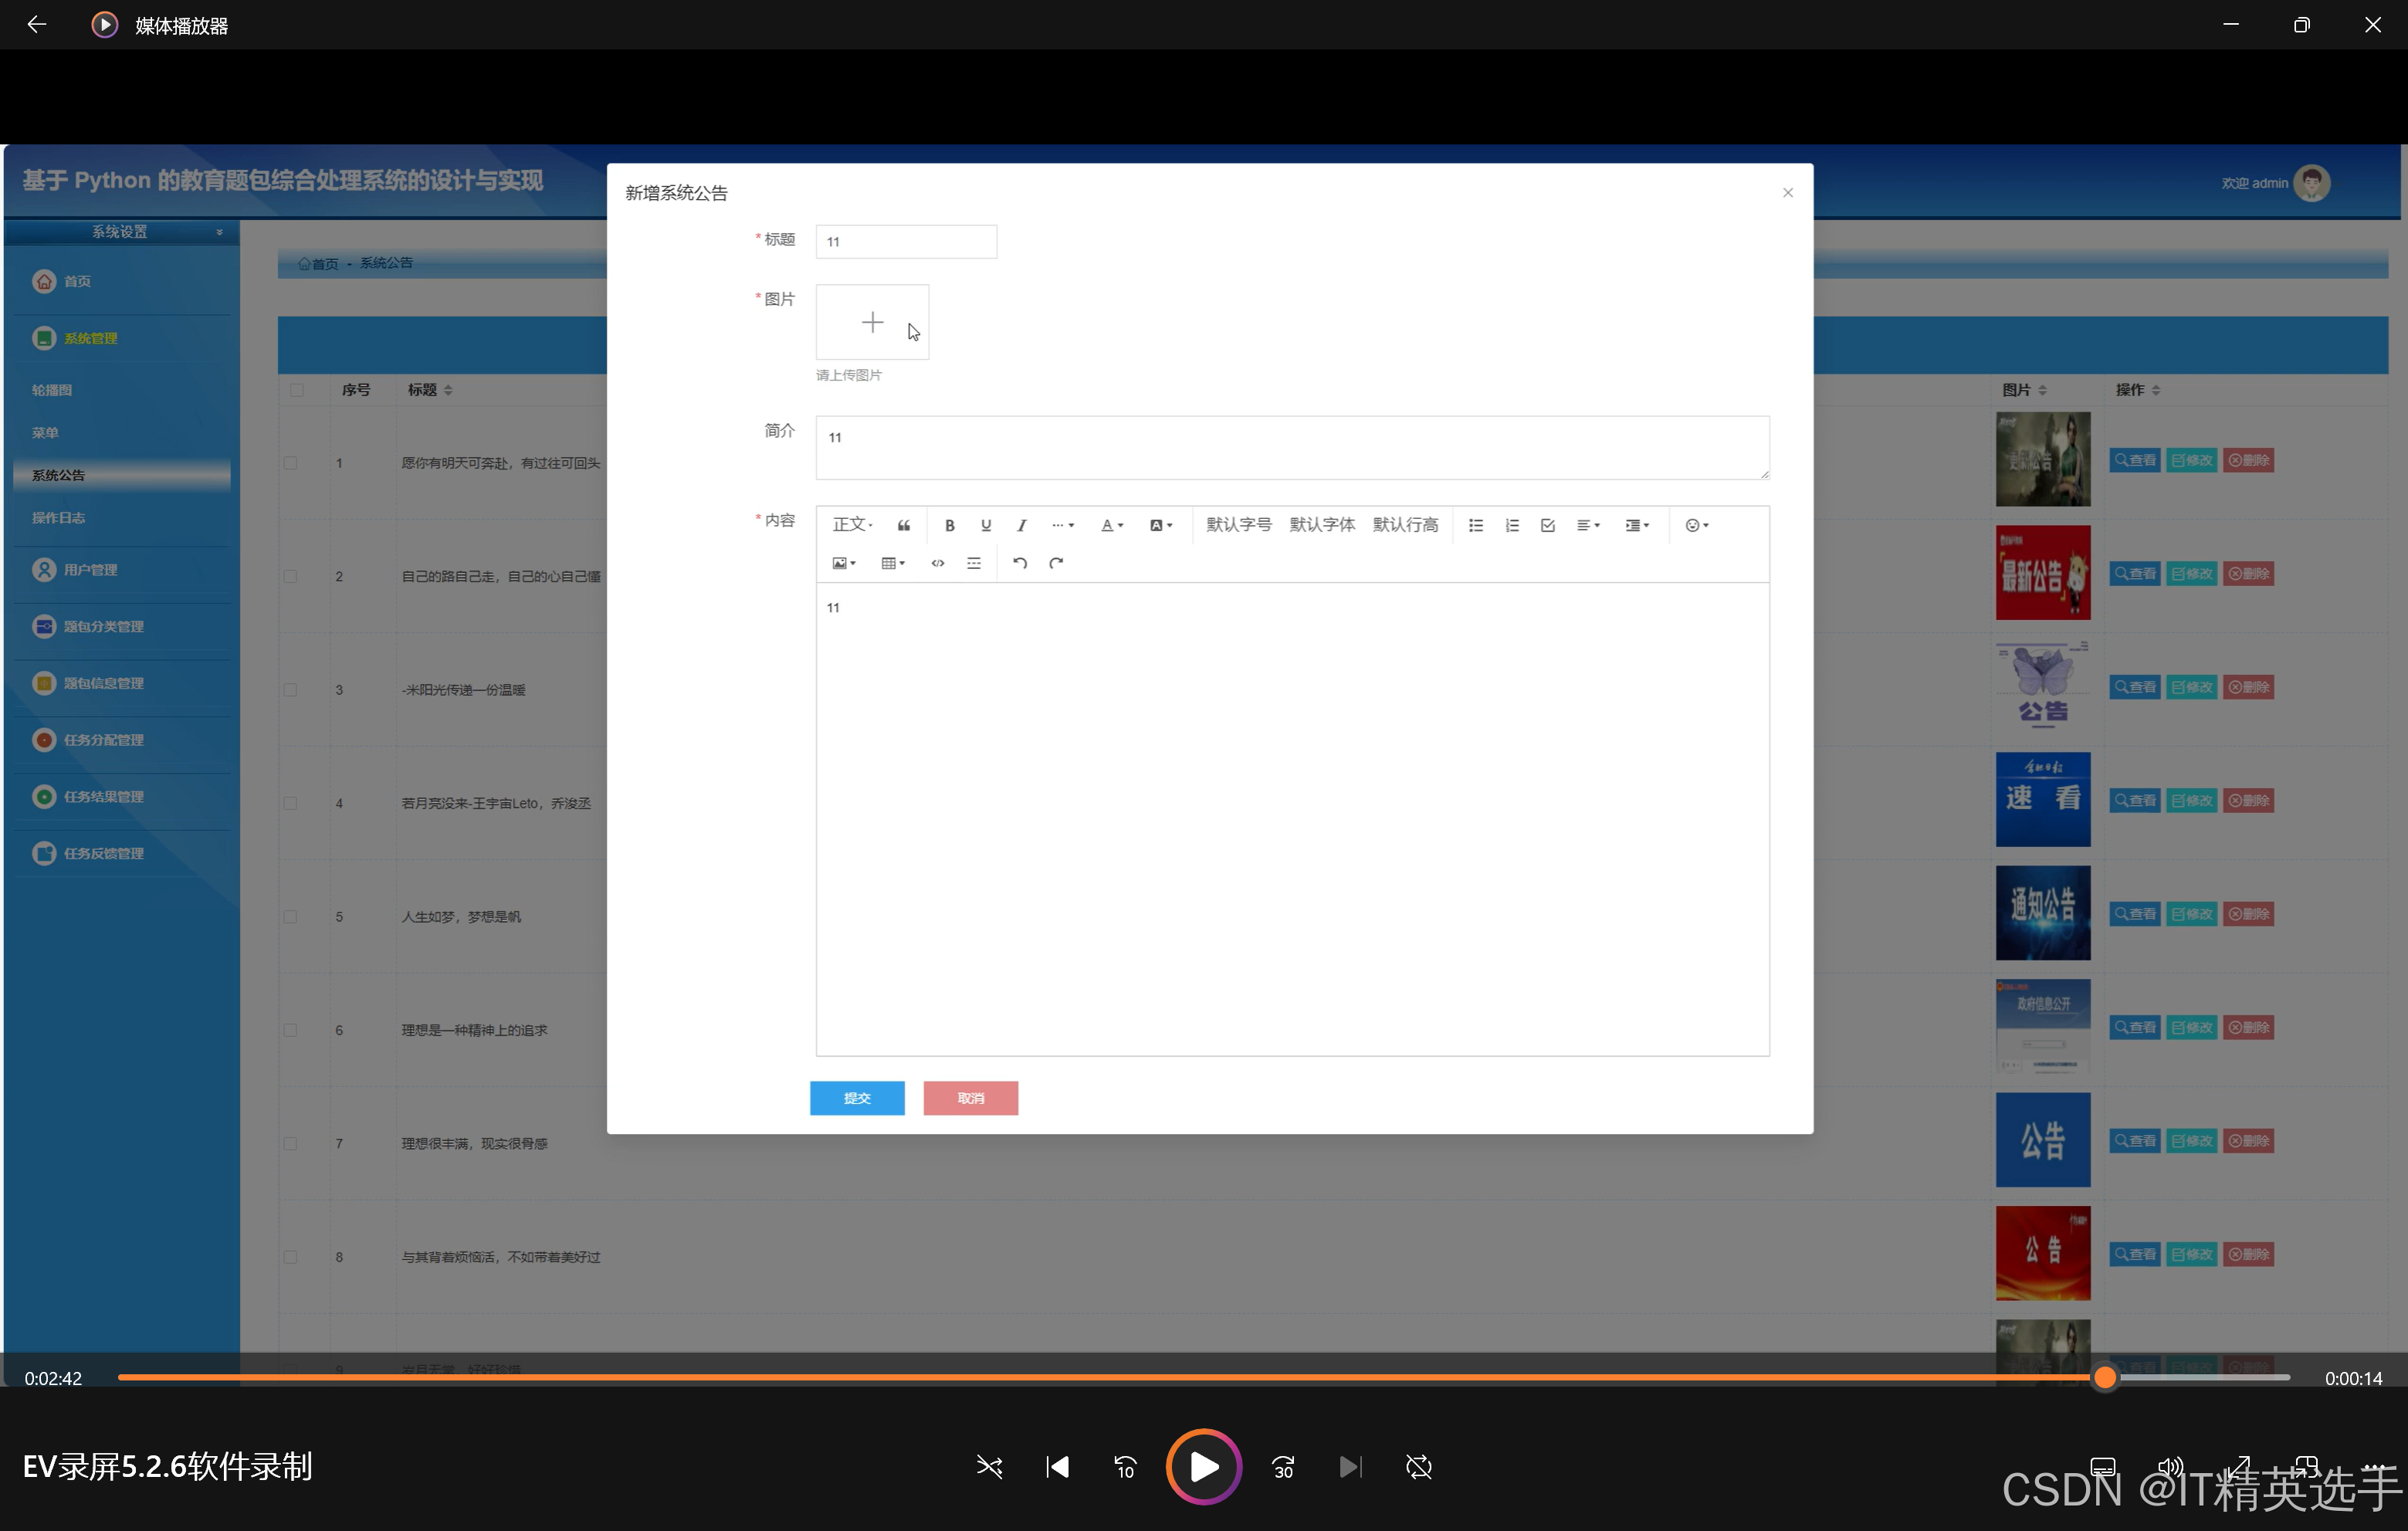Click 删除 for row 3
Screen dimensions: 2408x1531
(2249, 688)
